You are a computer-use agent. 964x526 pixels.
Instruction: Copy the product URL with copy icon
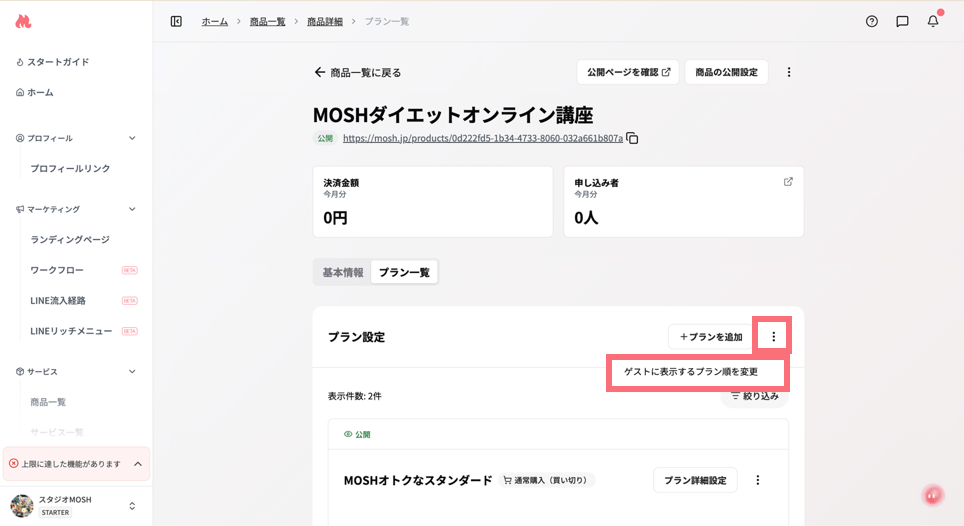pyautogui.click(x=633, y=138)
